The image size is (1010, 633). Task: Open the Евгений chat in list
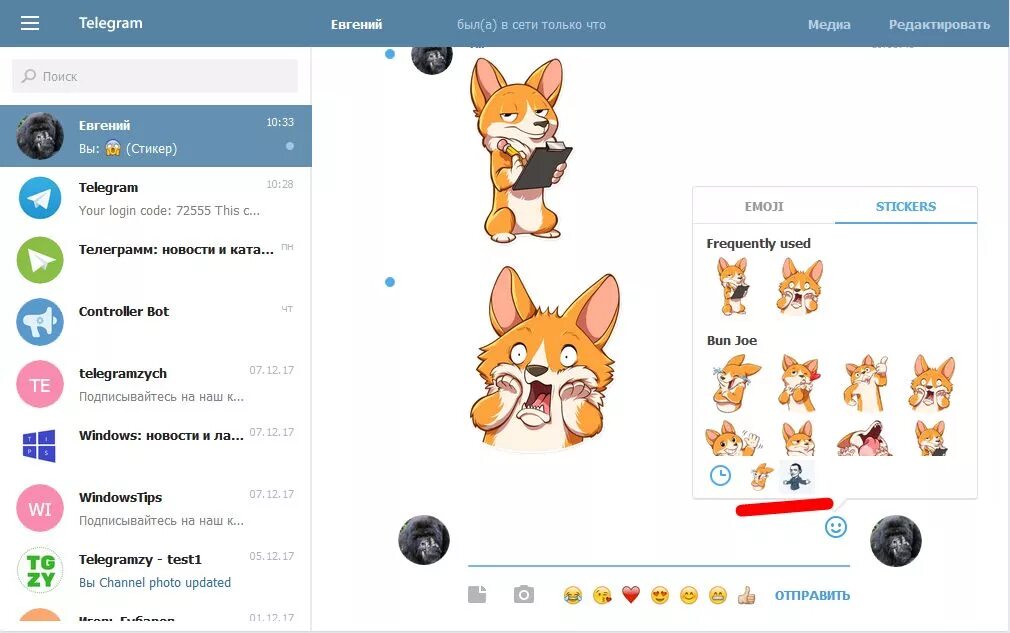click(x=156, y=136)
